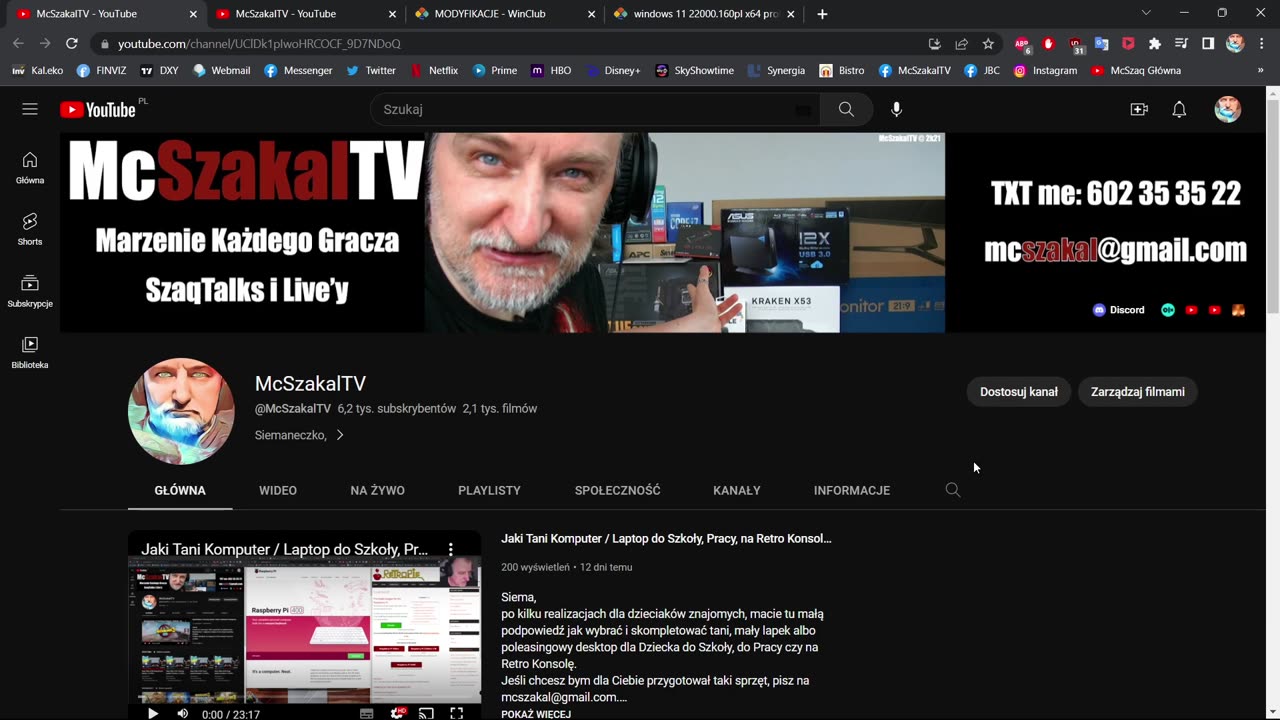Switch to MODYFIKACJE - WinClub browser tab

(504, 14)
